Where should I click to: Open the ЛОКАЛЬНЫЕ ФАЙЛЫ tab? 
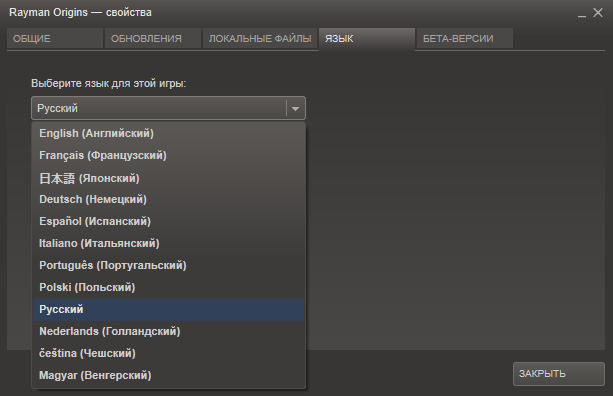coord(260,38)
